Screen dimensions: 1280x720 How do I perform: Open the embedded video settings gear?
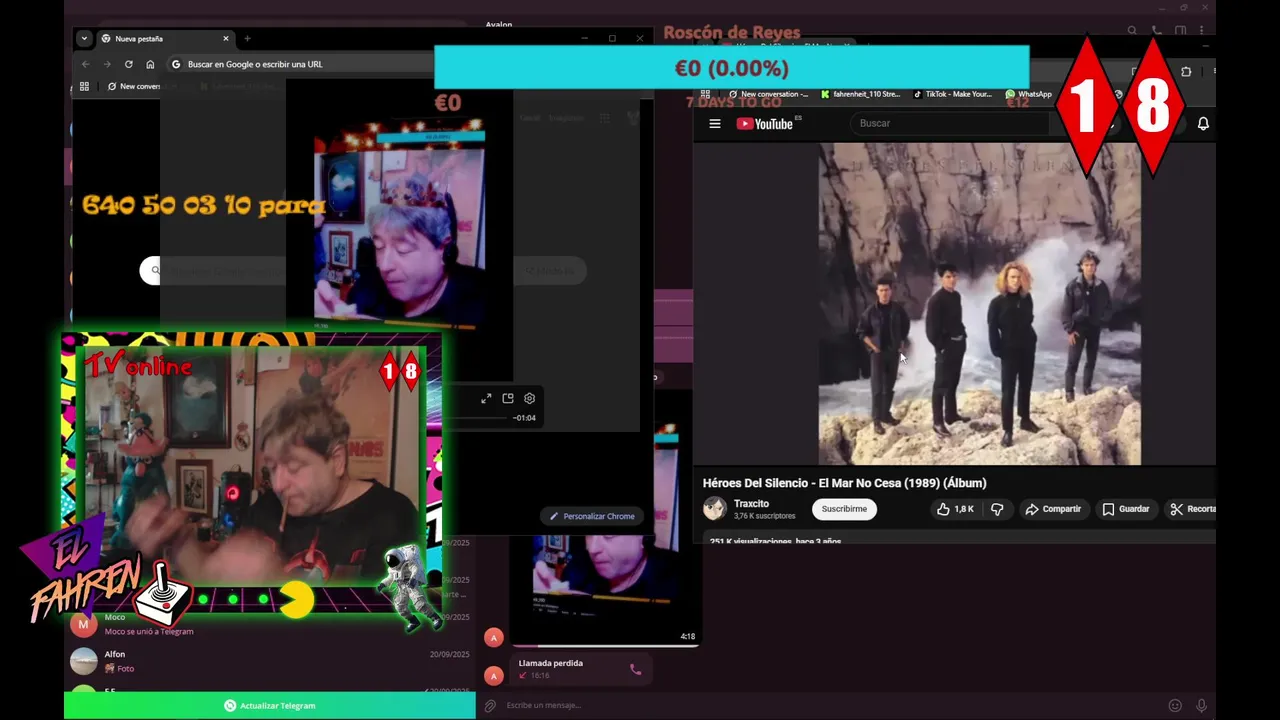click(x=530, y=398)
